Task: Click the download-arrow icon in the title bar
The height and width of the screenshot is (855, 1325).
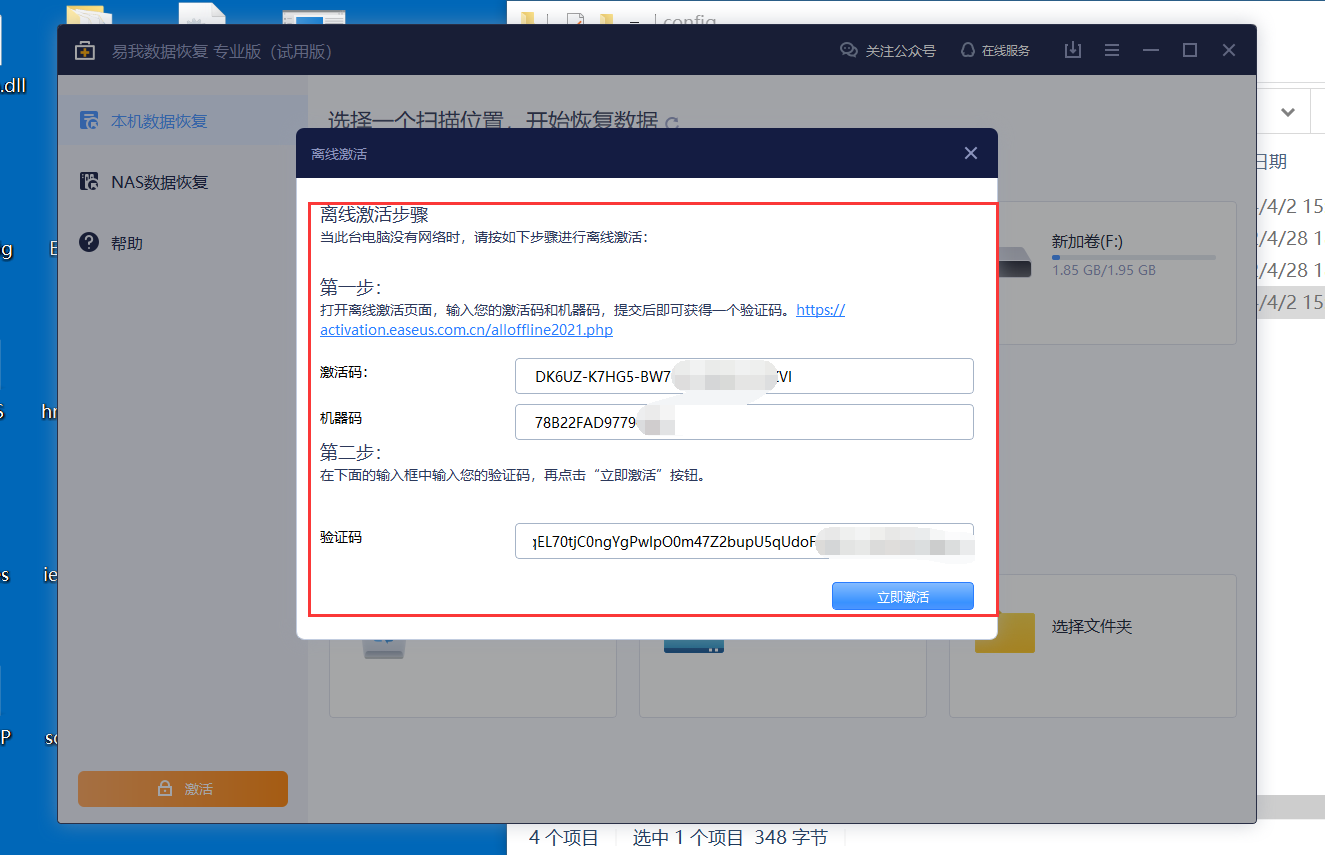Action: [1073, 50]
